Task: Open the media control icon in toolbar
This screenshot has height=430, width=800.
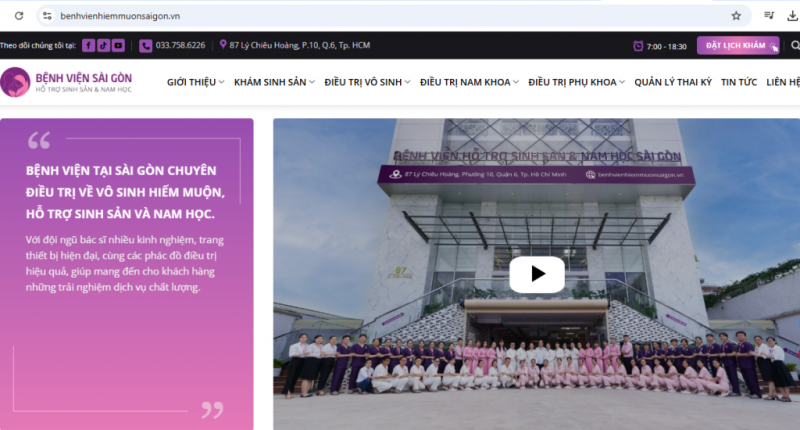Action: point(769,16)
